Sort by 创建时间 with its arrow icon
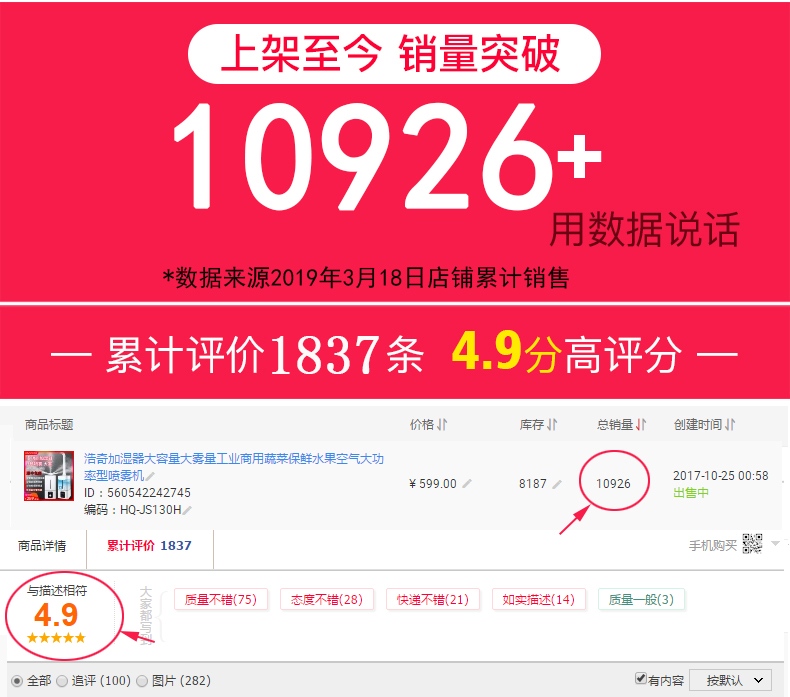 tap(730, 425)
